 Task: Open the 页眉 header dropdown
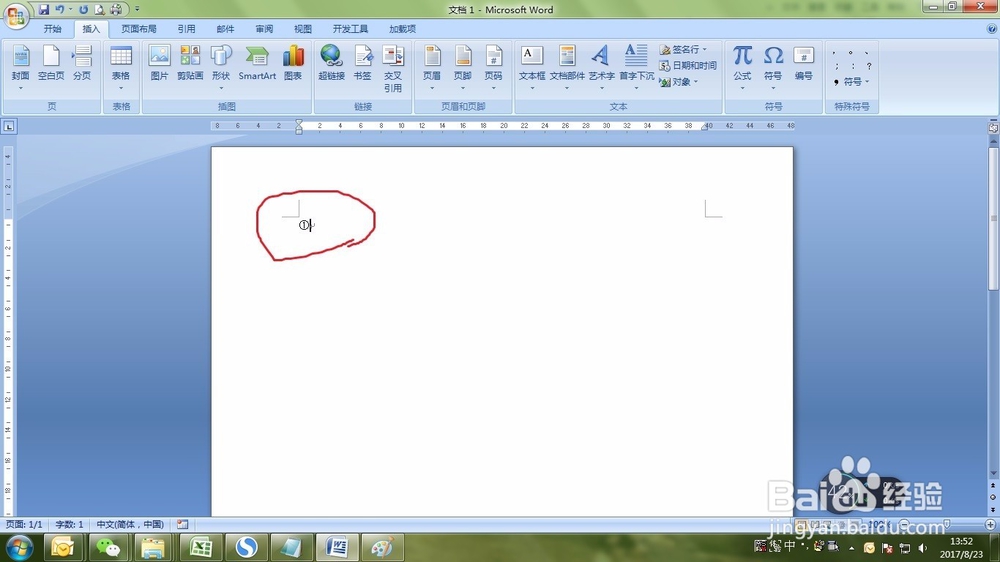click(432, 68)
